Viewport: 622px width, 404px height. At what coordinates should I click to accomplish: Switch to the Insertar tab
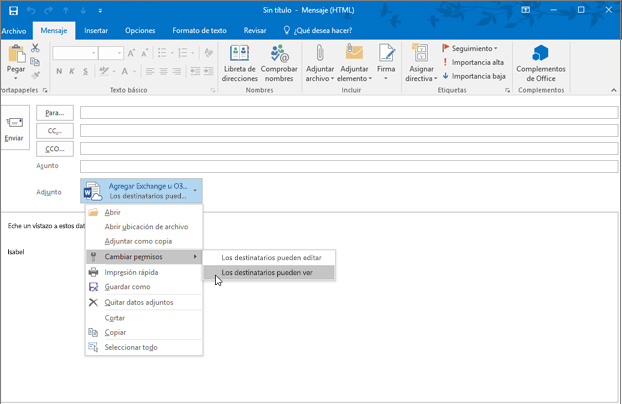pyautogui.click(x=96, y=31)
